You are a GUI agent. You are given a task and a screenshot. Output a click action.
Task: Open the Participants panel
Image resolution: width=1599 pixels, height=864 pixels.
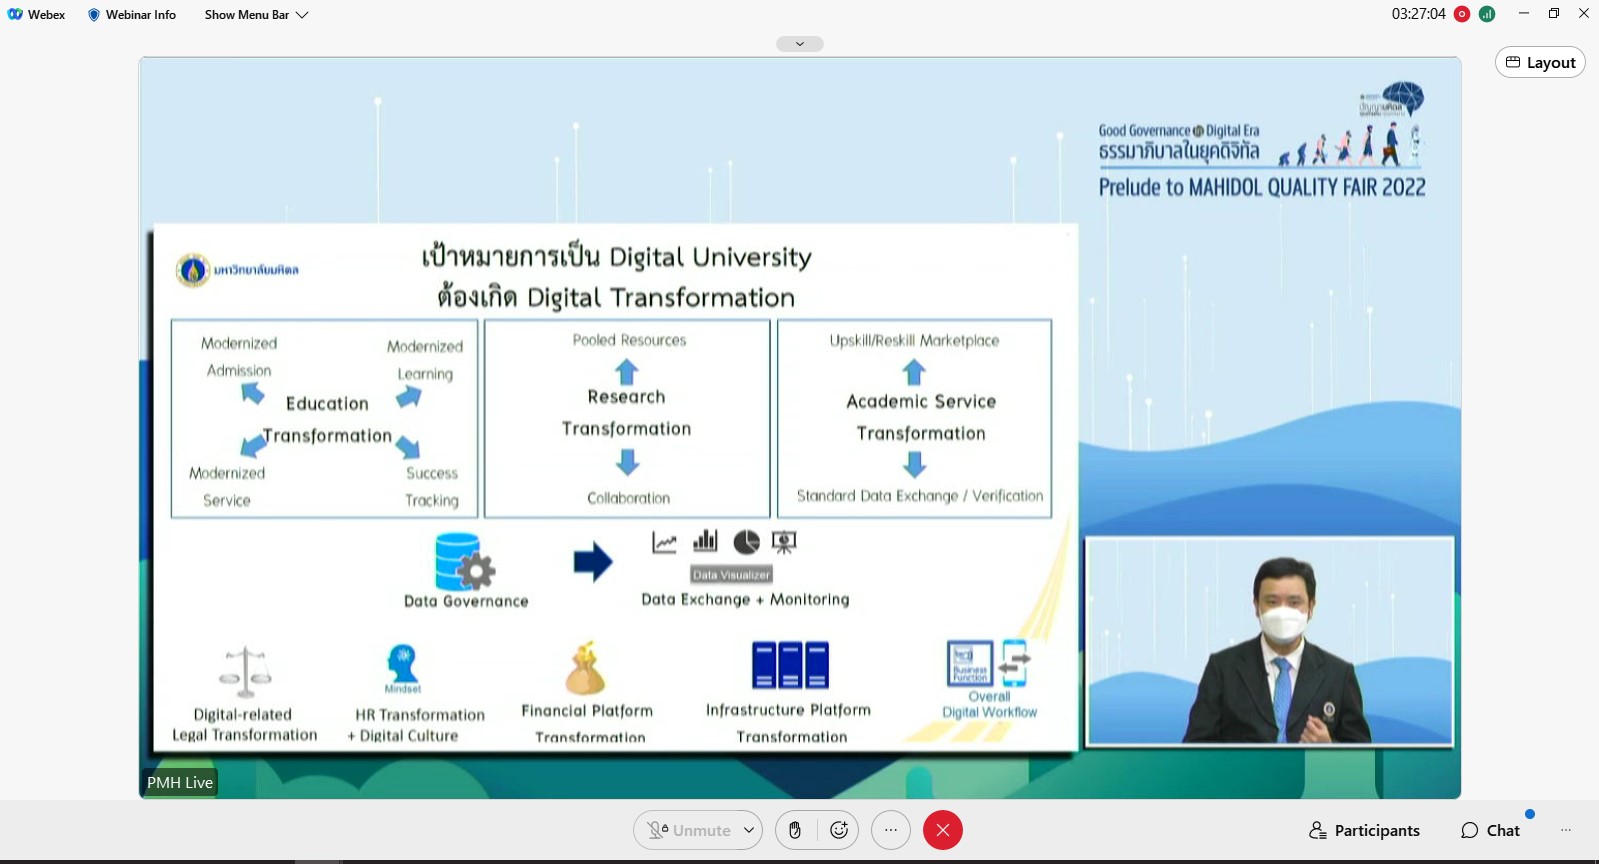(1364, 830)
